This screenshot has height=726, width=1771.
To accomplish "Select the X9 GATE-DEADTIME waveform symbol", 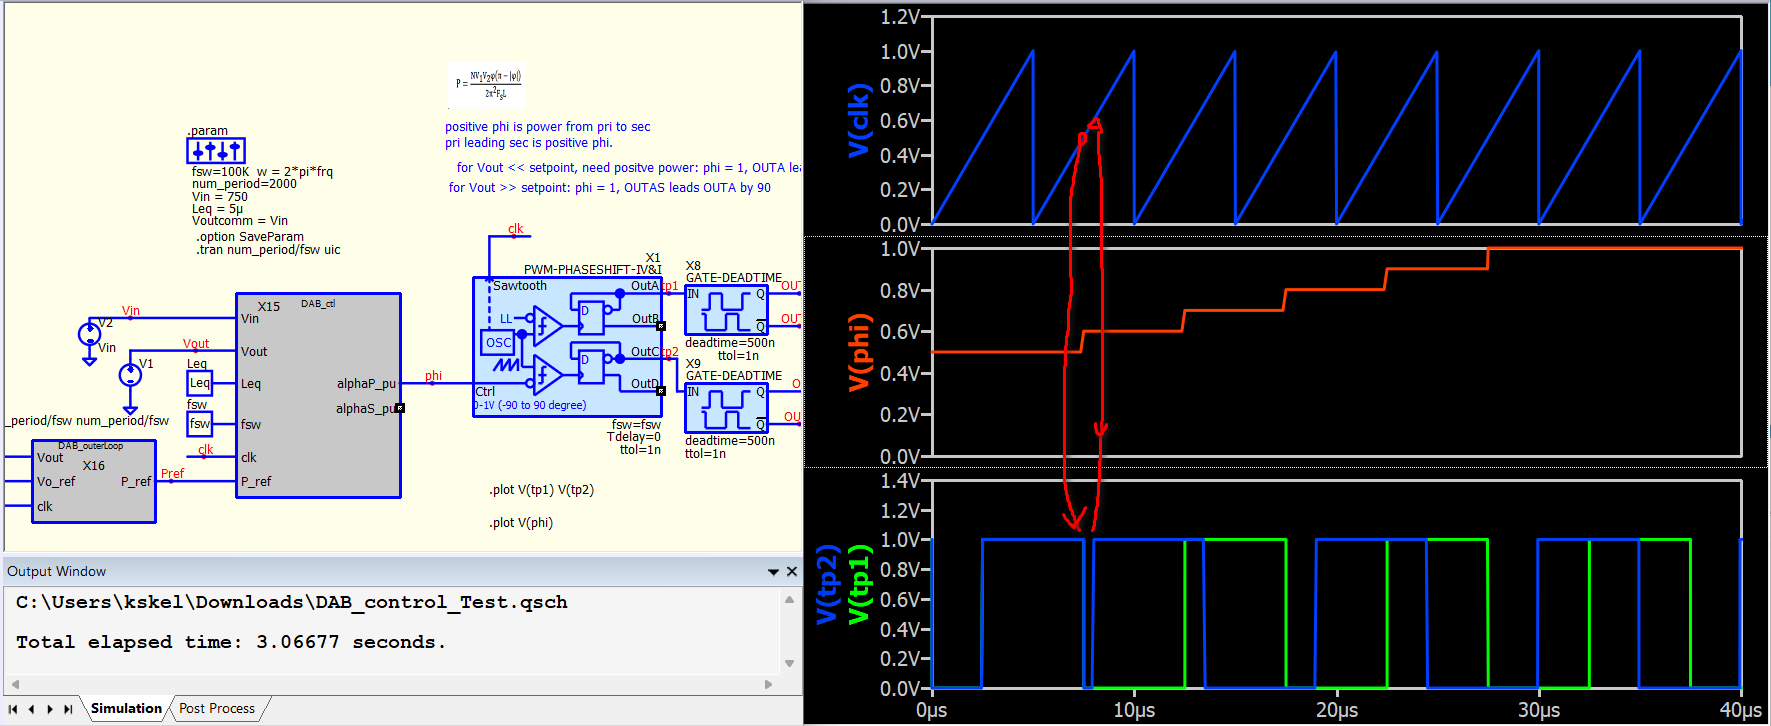I will pyautogui.click(x=726, y=408).
